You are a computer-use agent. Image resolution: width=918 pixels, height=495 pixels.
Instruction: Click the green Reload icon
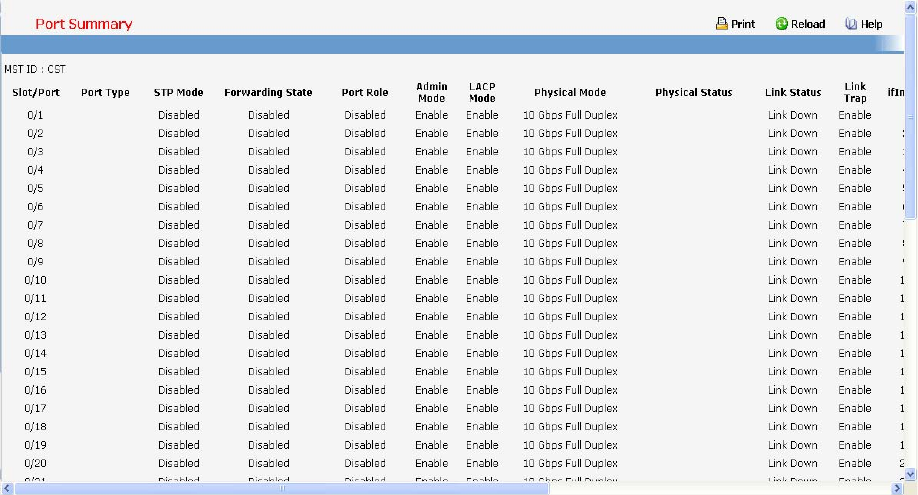pos(782,24)
